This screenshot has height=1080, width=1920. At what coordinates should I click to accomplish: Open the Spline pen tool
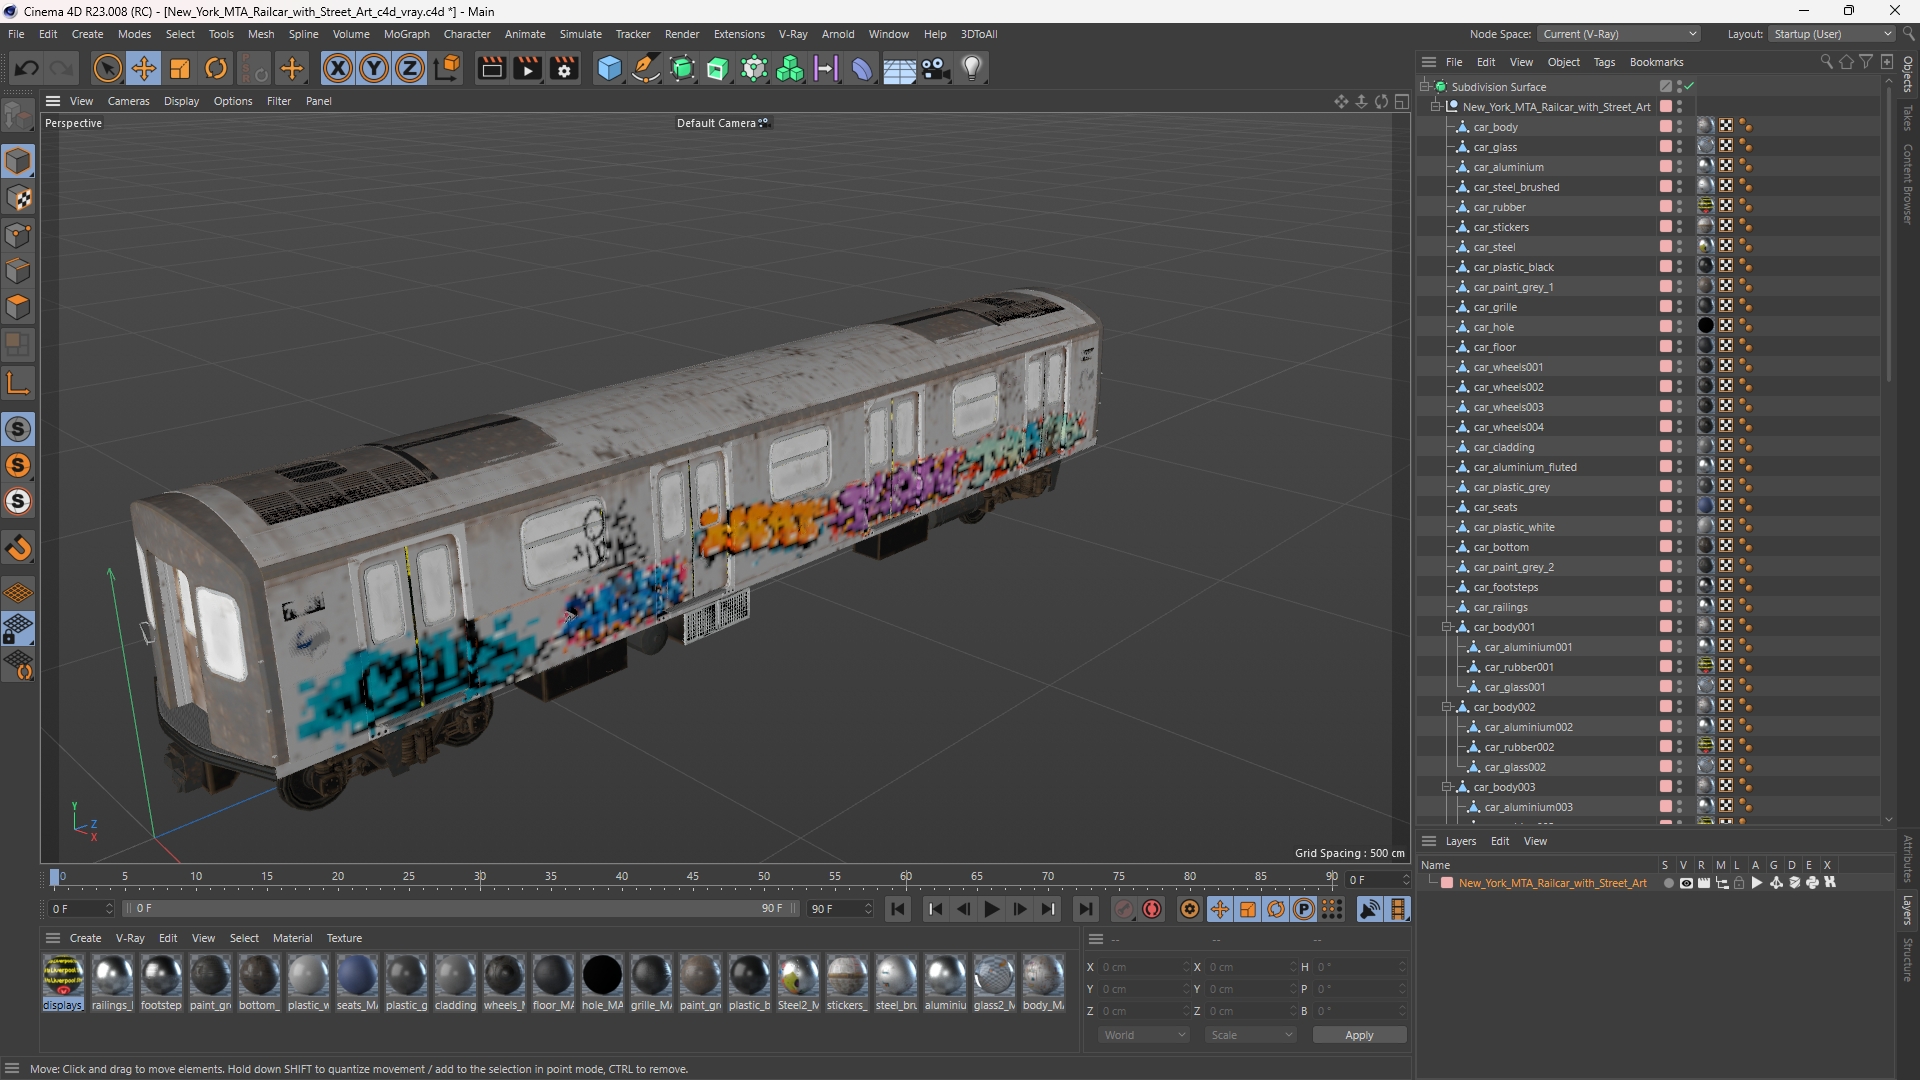646,68
